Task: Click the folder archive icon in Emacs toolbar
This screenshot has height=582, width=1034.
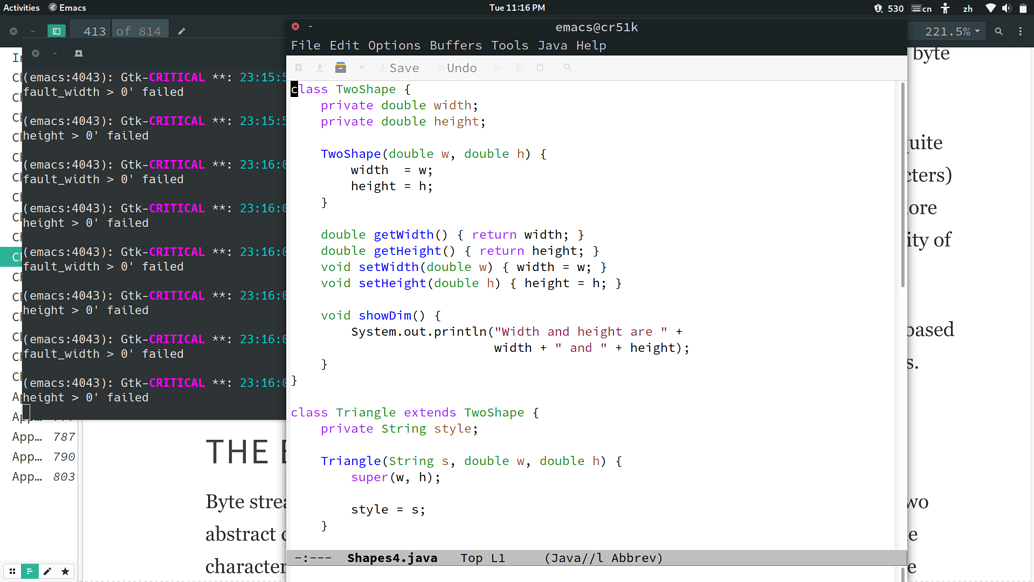Action: 341,67
